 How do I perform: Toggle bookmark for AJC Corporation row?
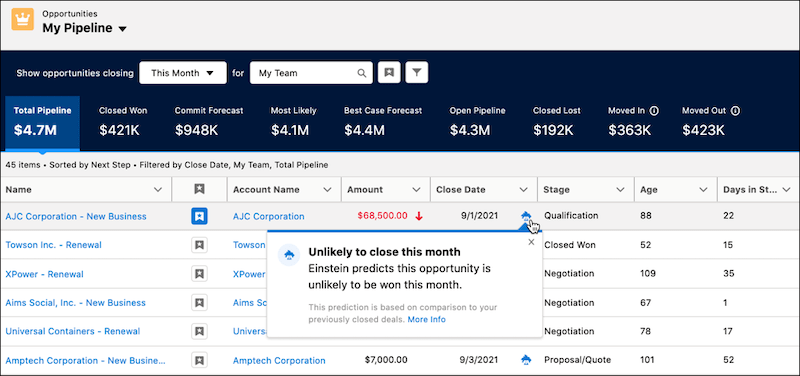199,216
